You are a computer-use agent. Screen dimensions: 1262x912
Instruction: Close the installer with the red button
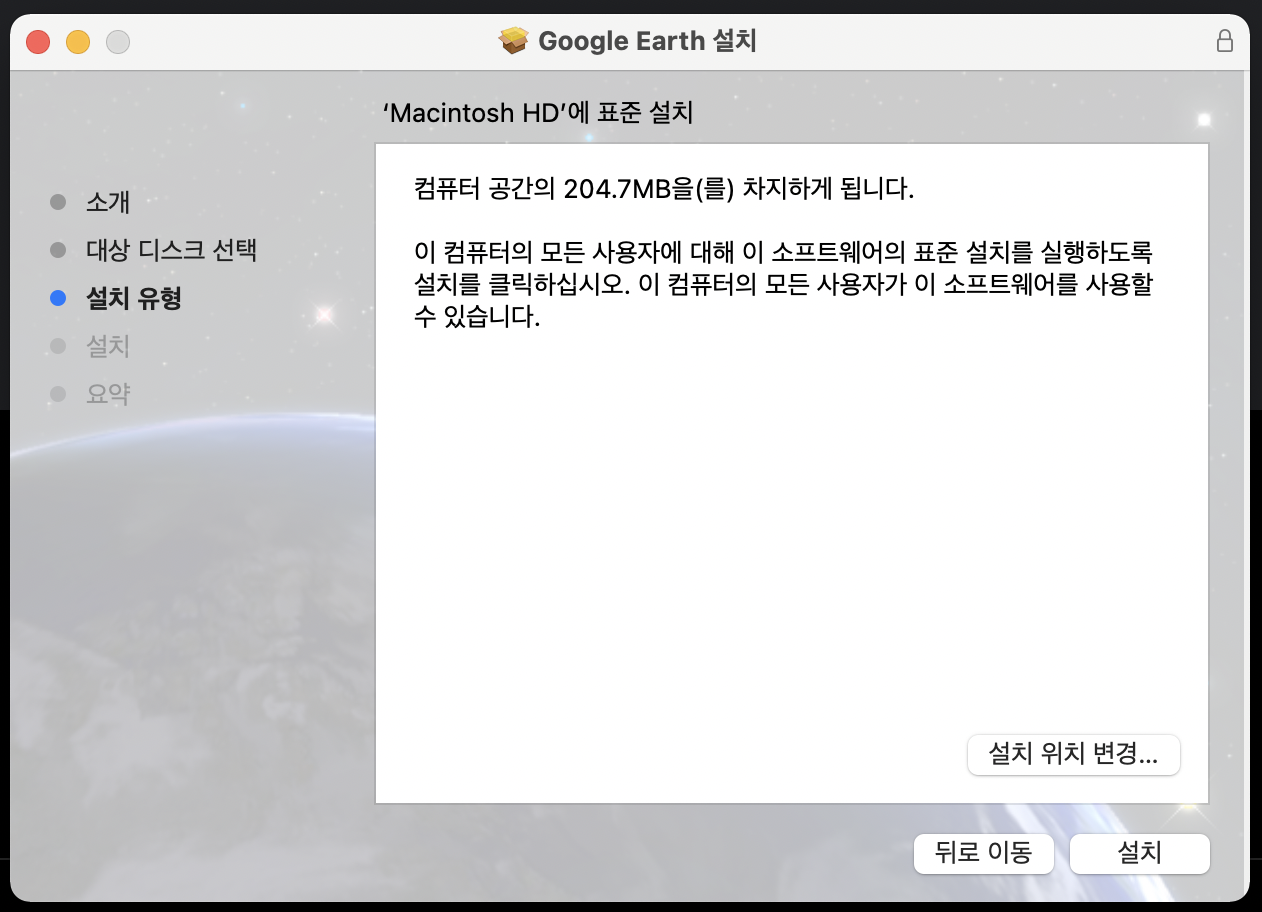tap(38, 42)
